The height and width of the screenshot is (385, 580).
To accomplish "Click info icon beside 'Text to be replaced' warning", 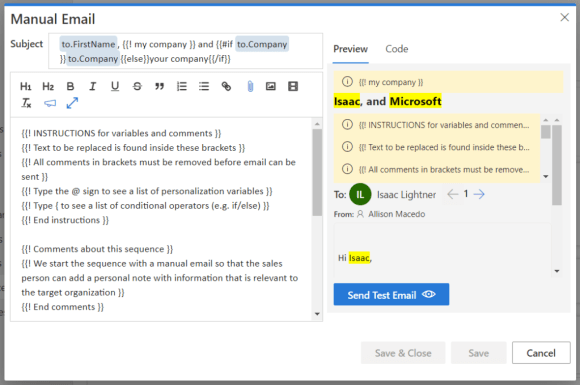I will click(347, 147).
